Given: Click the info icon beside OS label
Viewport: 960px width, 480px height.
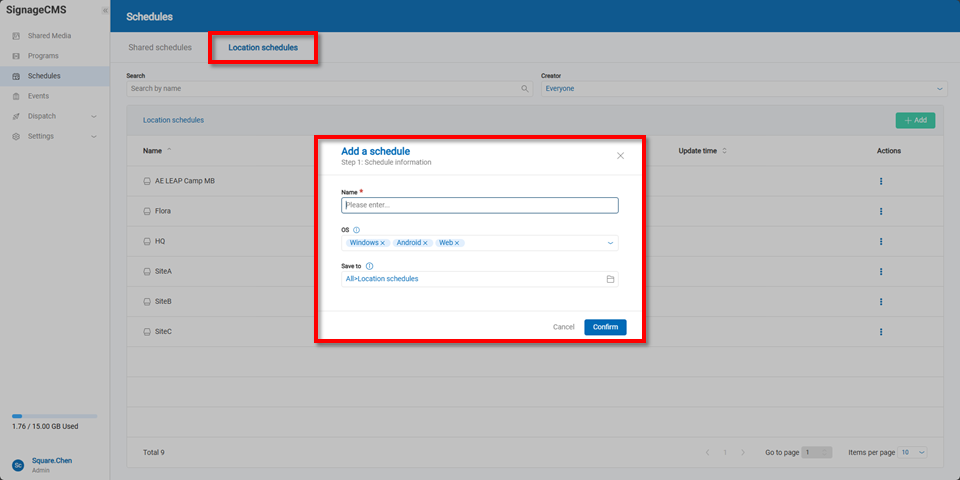Looking at the screenshot, I should tap(357, 230).
